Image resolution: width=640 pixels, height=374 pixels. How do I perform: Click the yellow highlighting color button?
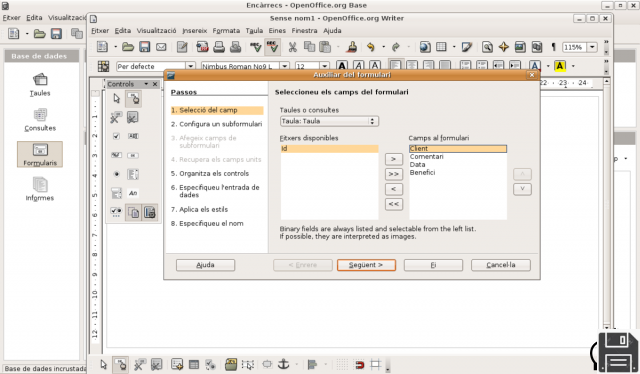[560, 66]
